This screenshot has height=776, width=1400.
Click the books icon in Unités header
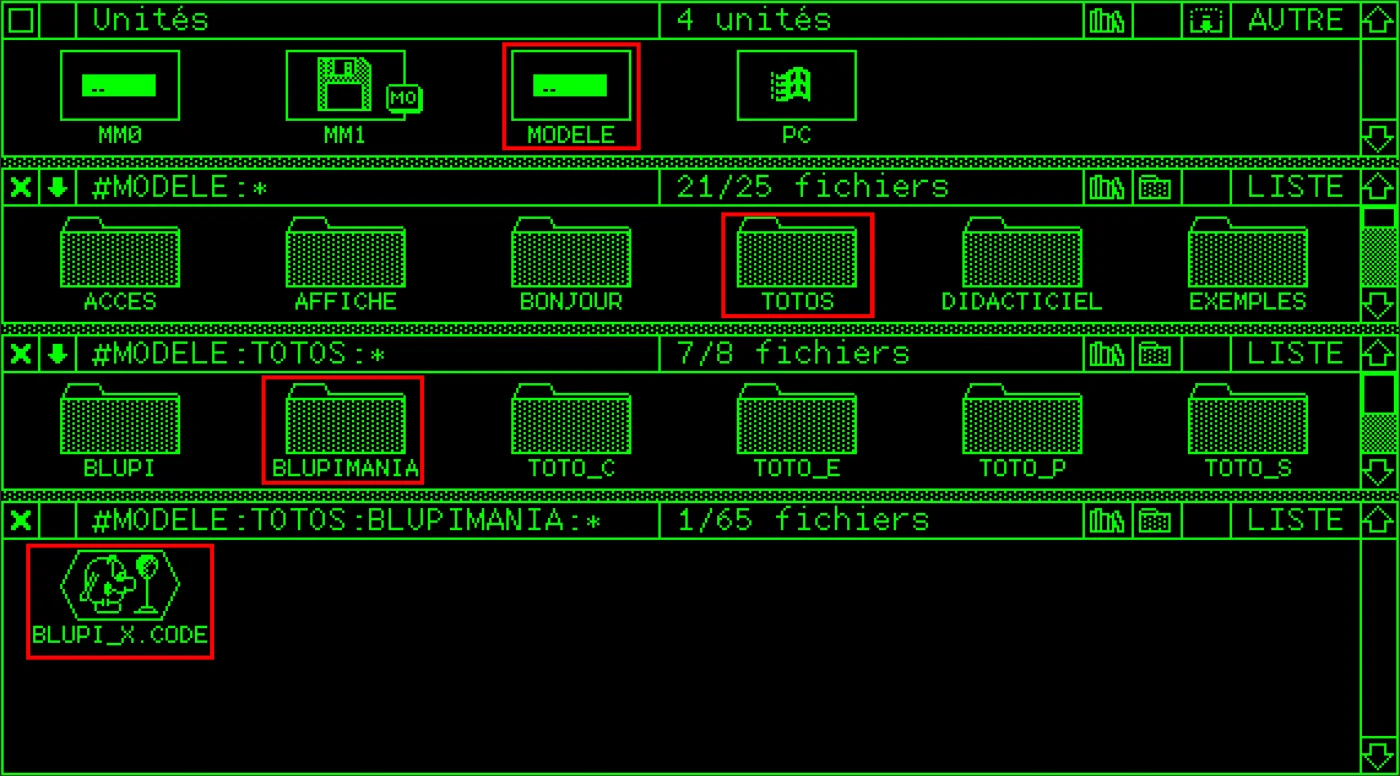click(1107, 20)
